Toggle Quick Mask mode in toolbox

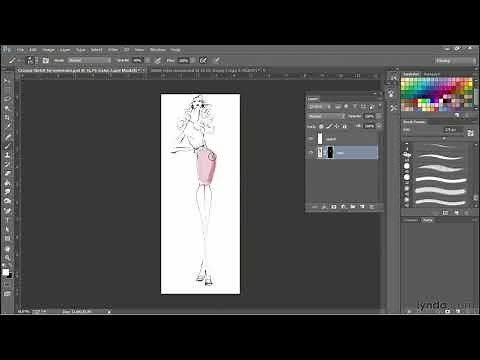tap(7, 285)
